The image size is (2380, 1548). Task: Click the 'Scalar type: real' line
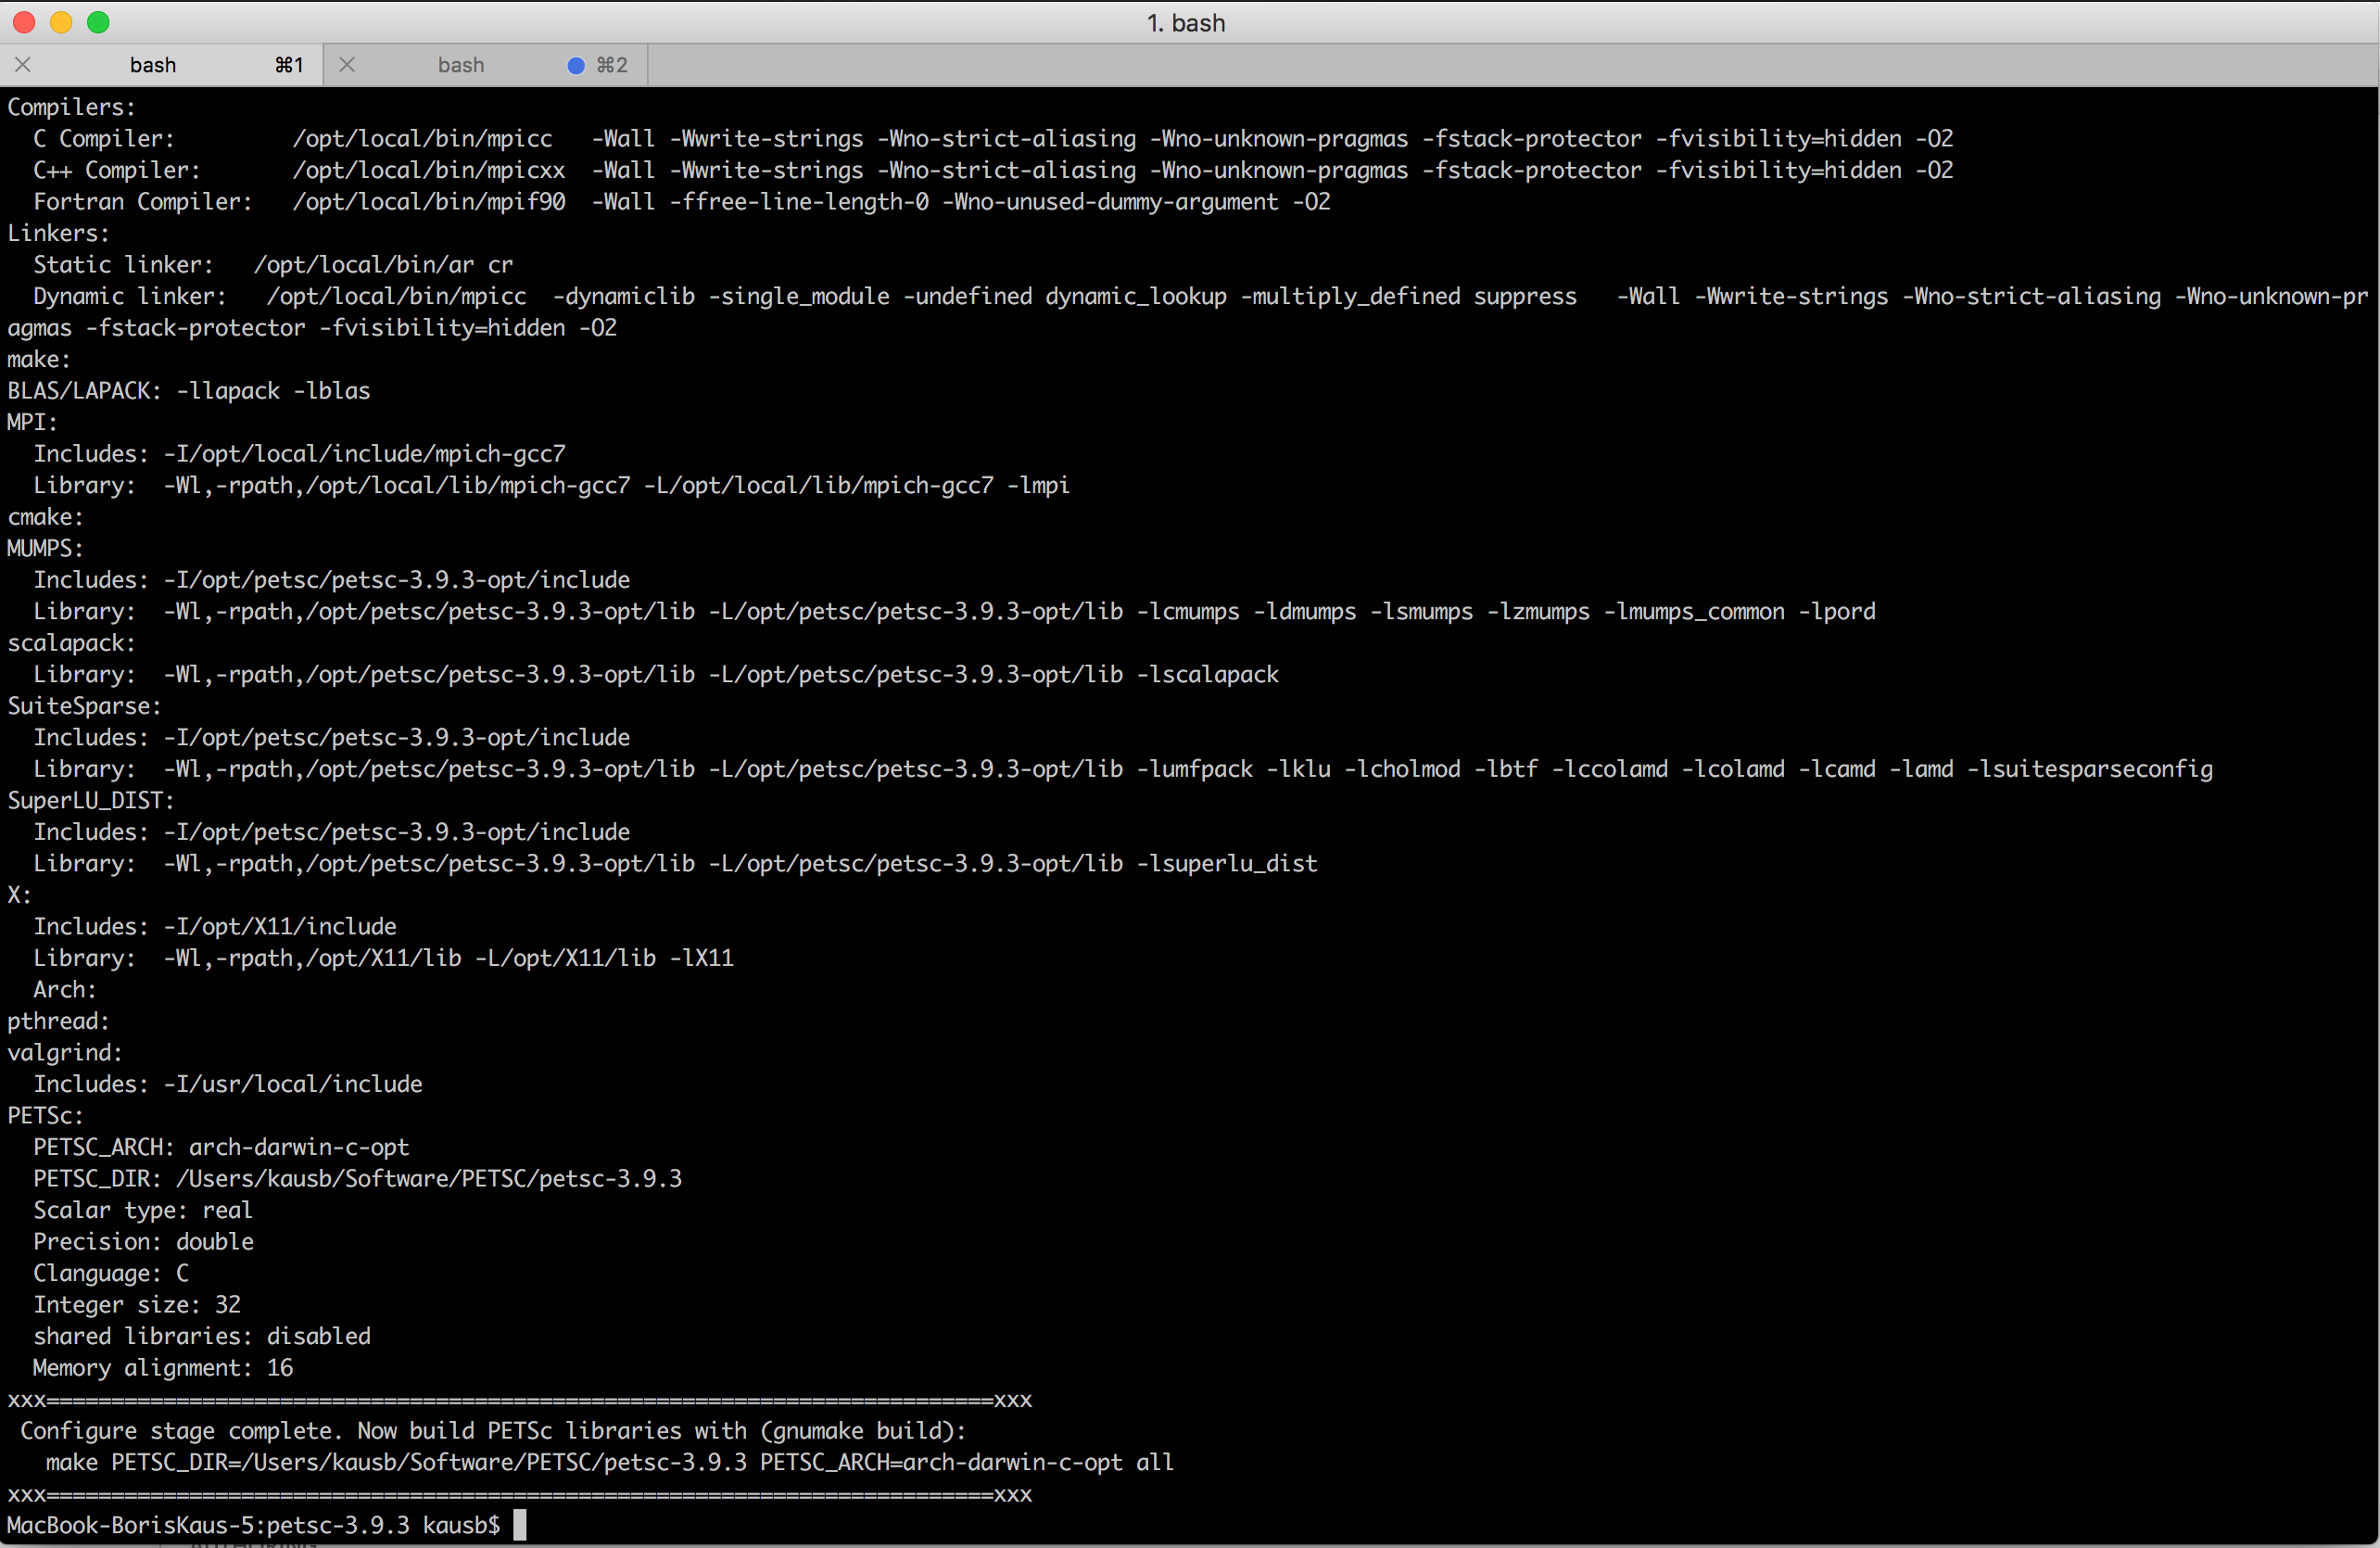pos(143,1210)
